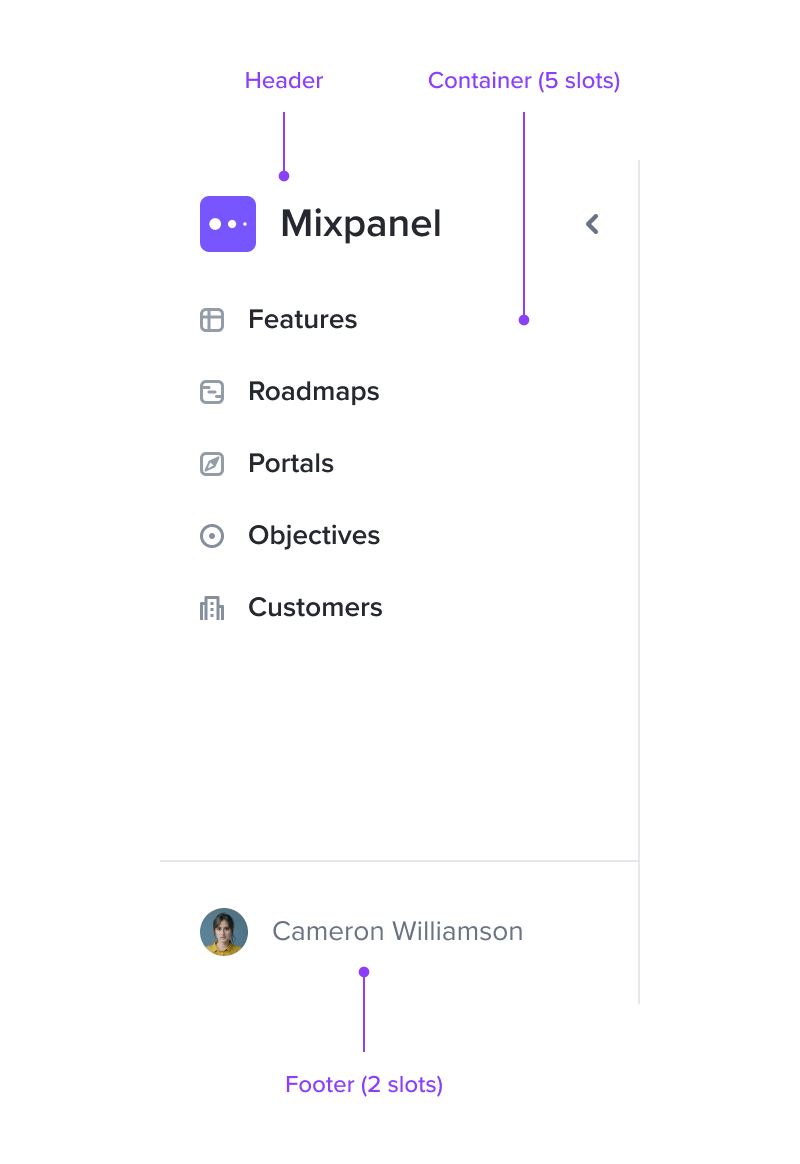The width and height of the screenshot is (800, 1164).
Task: Click the purple dot next to Features
Action: pyautogui.click(x=524, y=320)
